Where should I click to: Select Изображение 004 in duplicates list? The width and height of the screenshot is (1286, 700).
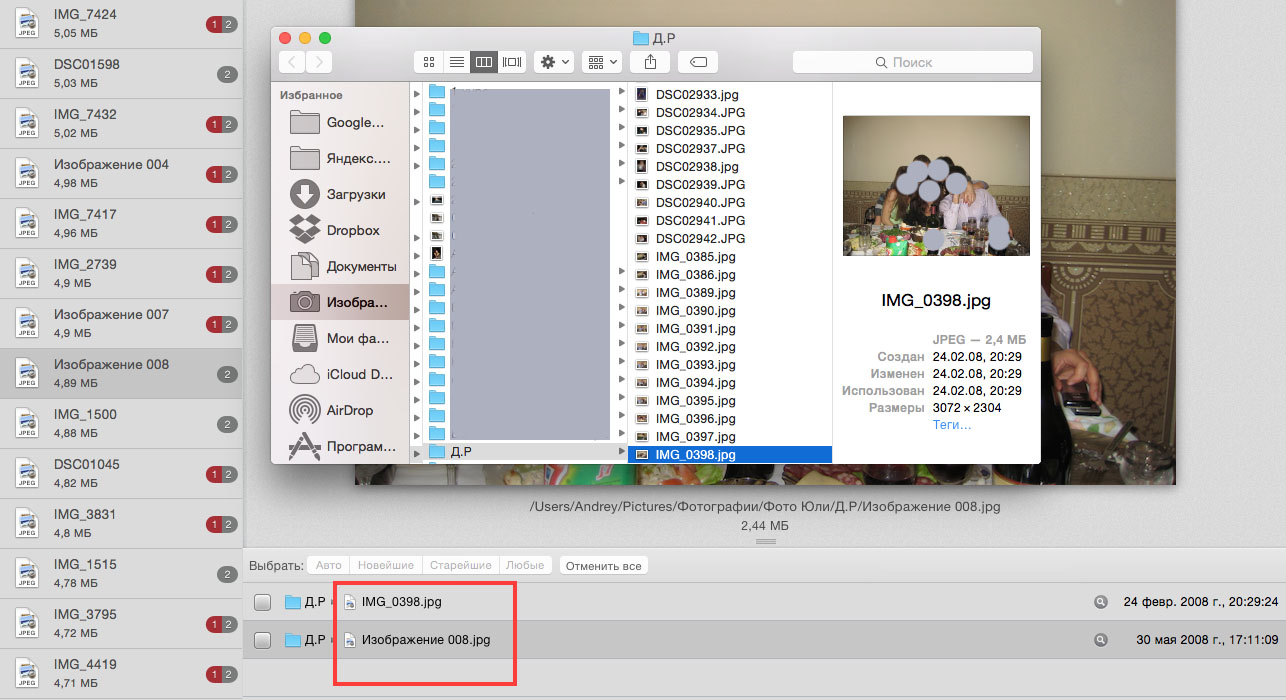(121, 174)
